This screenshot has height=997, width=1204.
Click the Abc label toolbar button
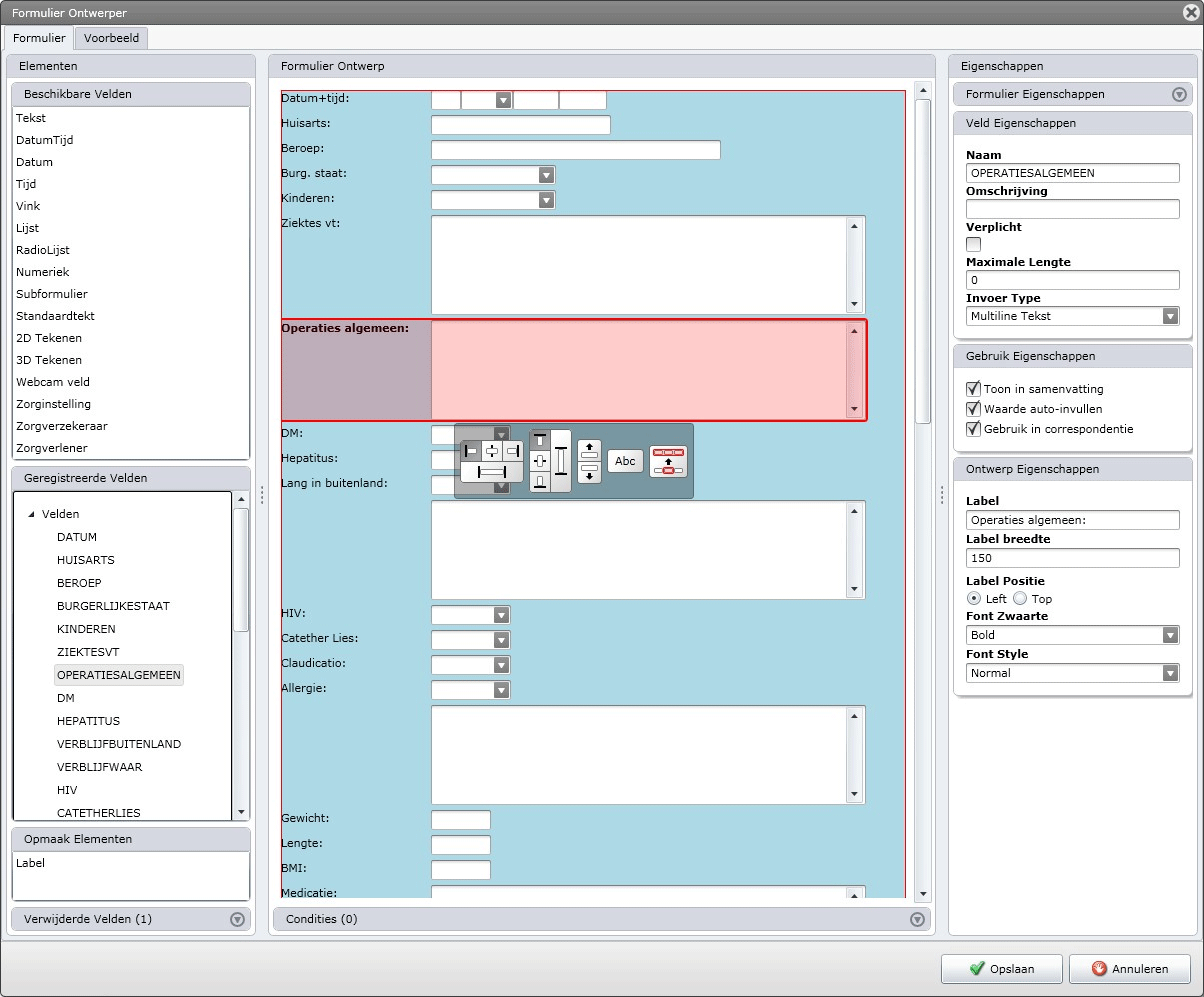click(x=625, y=461)
